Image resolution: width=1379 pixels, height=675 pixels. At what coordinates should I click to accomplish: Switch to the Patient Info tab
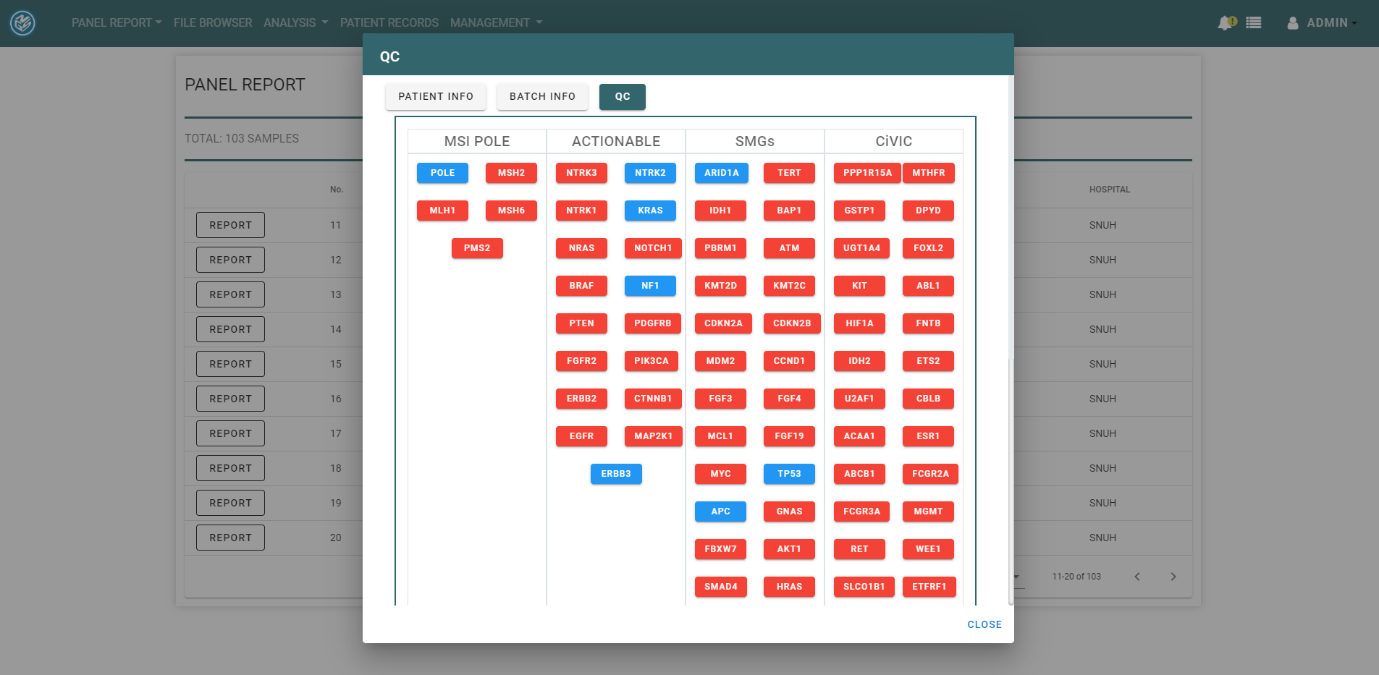click(436, 97)
